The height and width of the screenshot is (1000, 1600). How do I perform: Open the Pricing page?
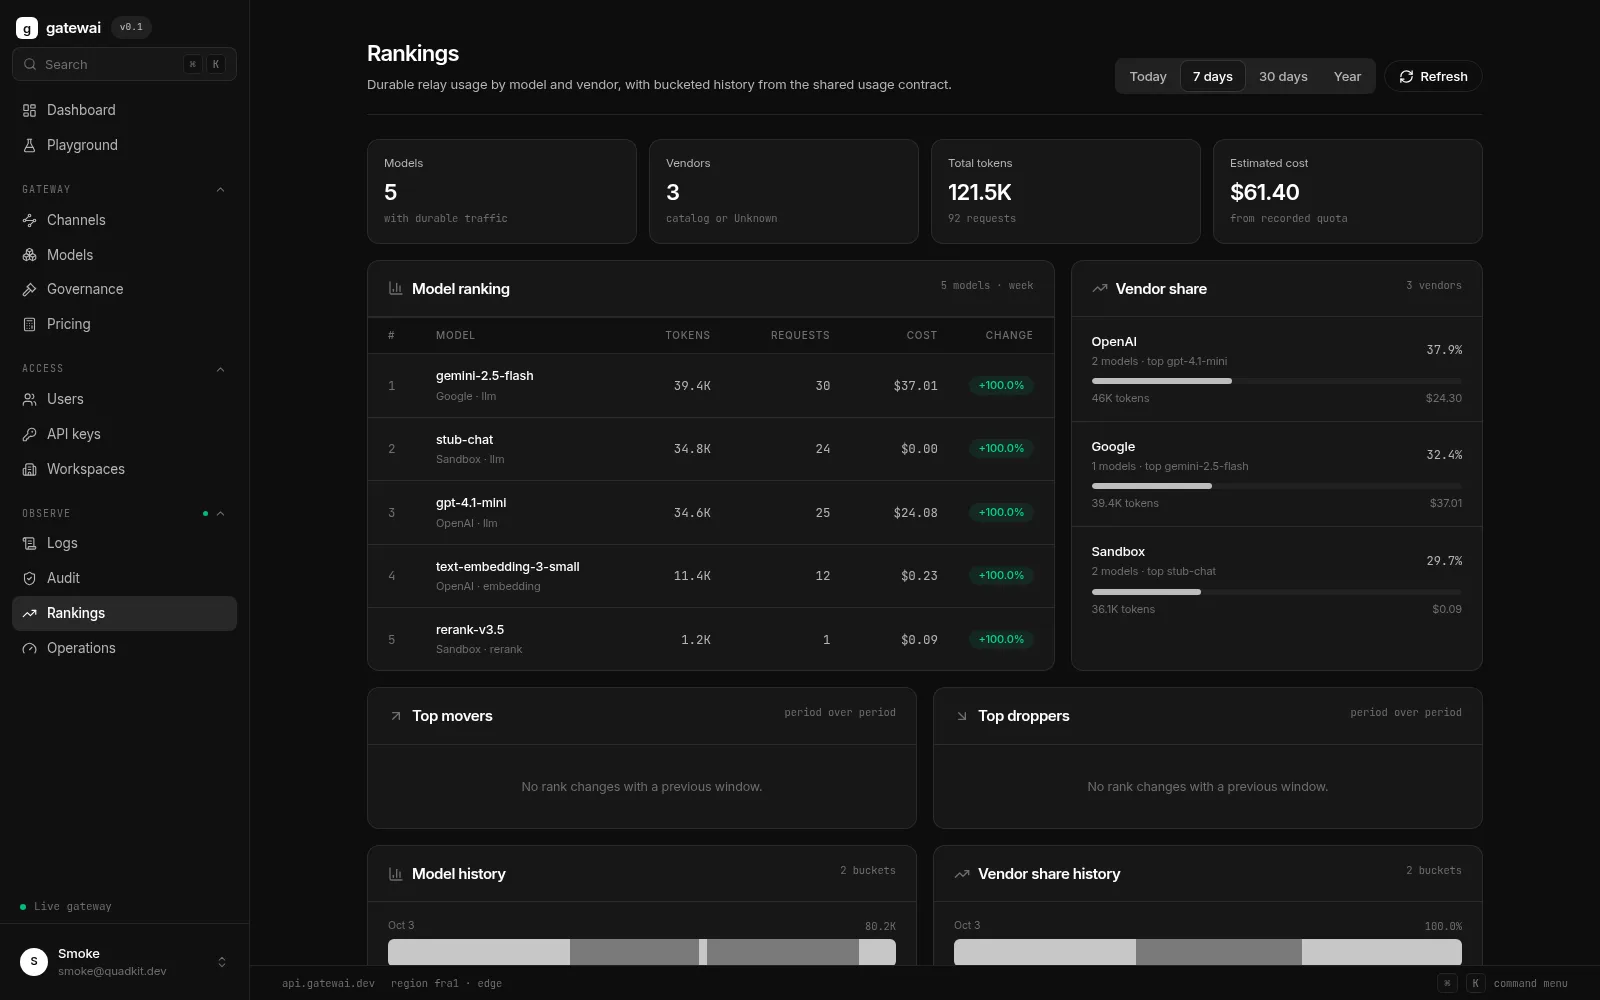(124, 324)
